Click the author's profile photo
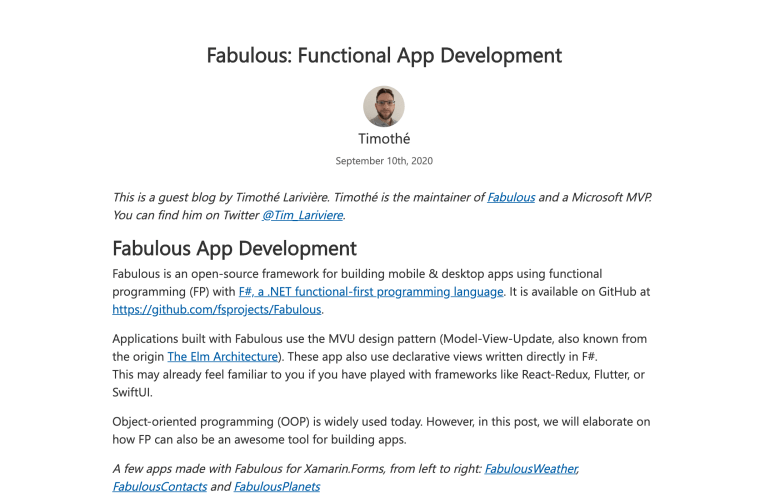Image resolution: width=770 pixels, height=500 pixels. [x=384, y=106]
